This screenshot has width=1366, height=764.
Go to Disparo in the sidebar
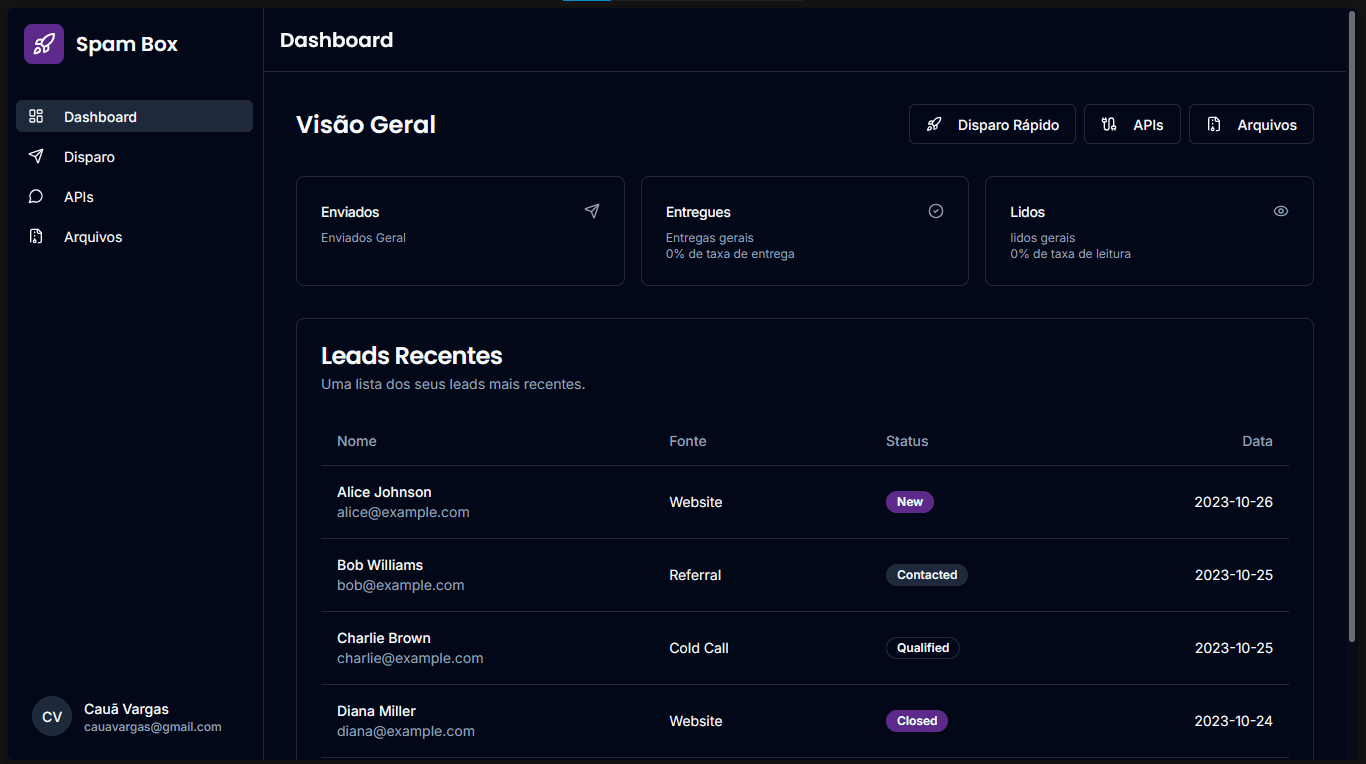[134, 156]
